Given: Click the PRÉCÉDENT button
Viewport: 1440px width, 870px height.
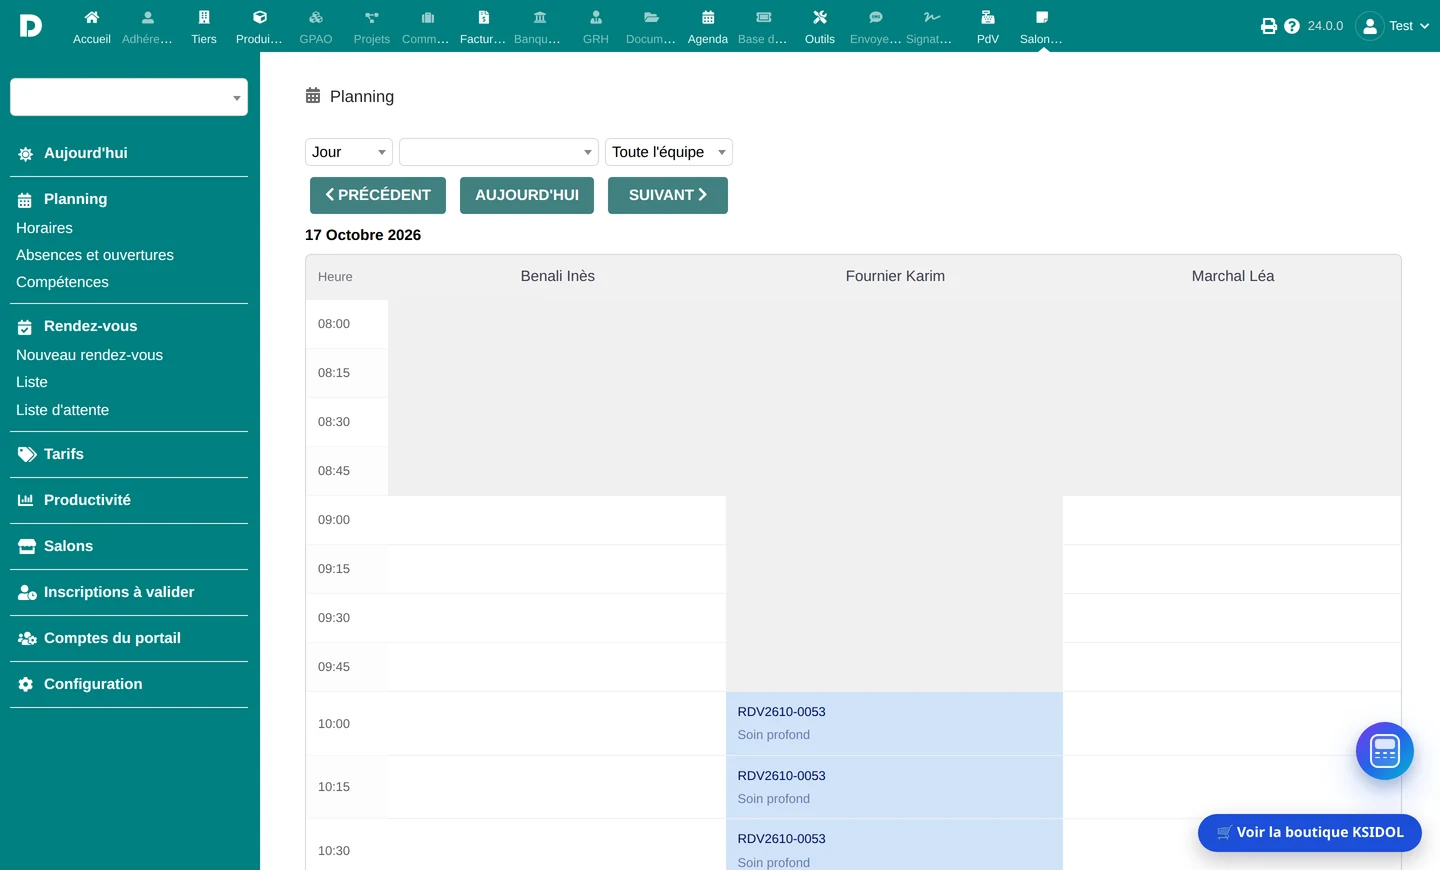Looking at the screenshot, I should 378,195.
